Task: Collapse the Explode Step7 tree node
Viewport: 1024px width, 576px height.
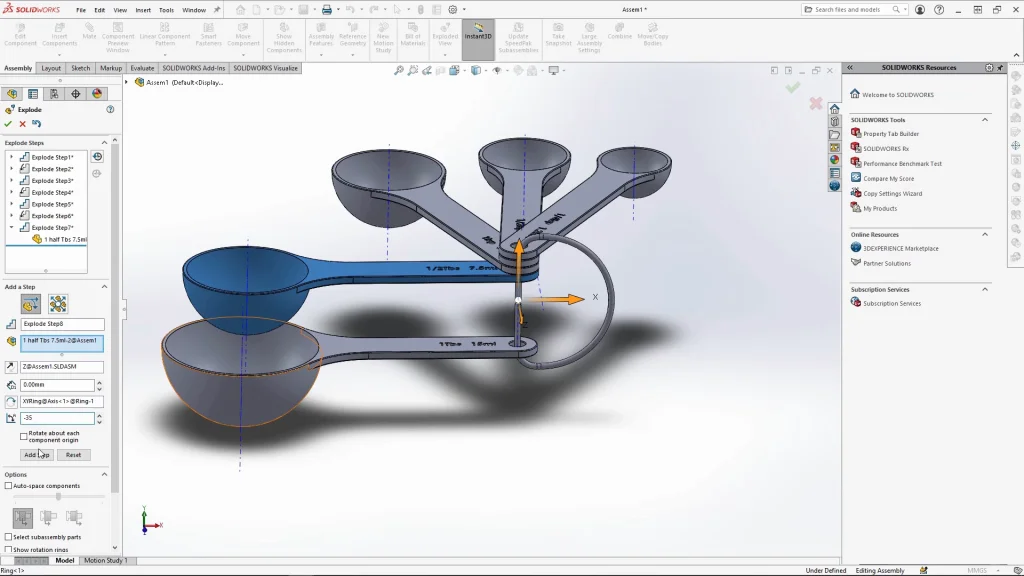Action: click(x=11, y=228)
